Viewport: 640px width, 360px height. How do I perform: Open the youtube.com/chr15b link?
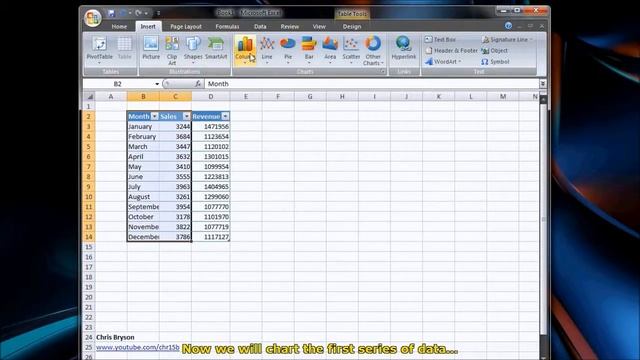coord(138,347)
